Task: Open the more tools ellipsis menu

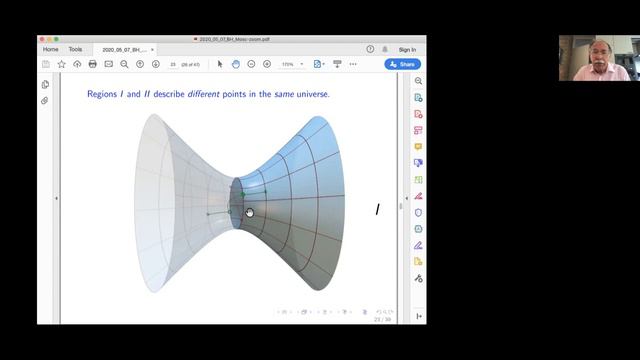Action: coord(353,64)
